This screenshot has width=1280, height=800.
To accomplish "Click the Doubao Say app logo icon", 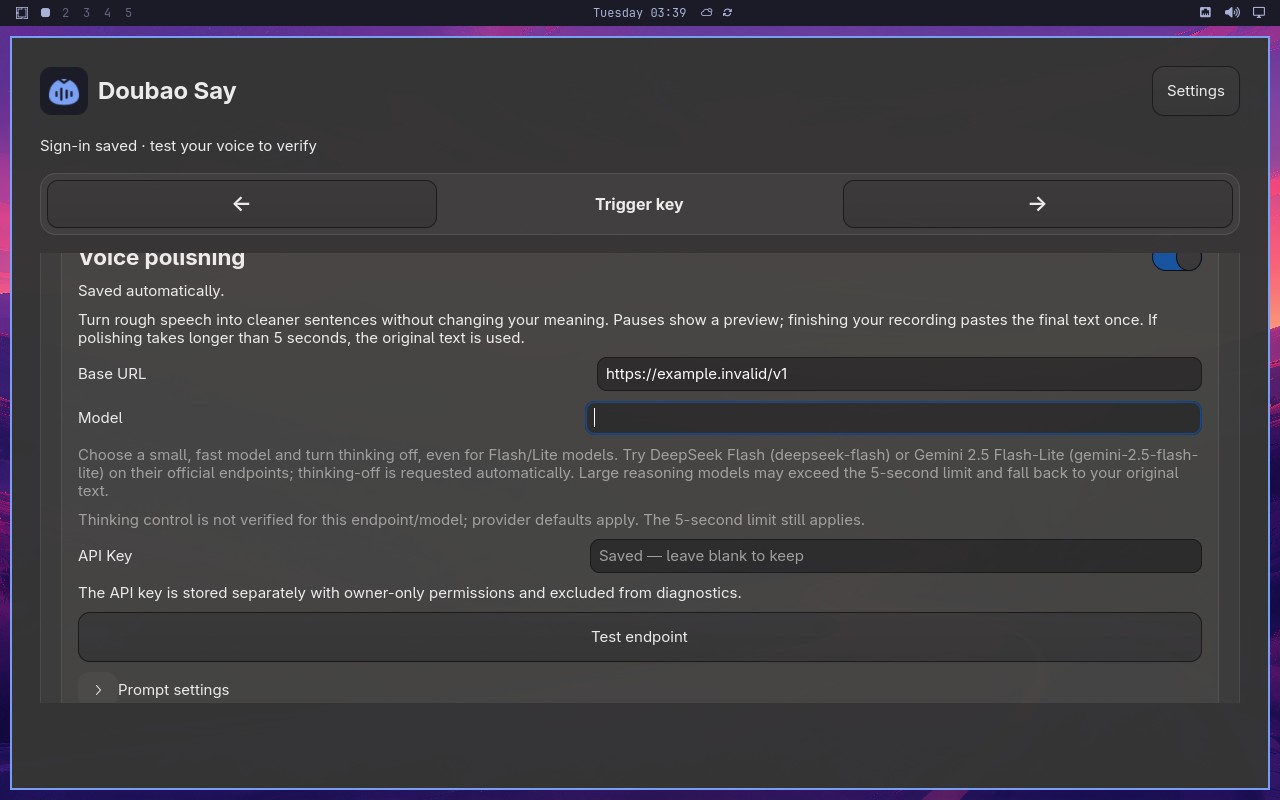I will (64, 91).
